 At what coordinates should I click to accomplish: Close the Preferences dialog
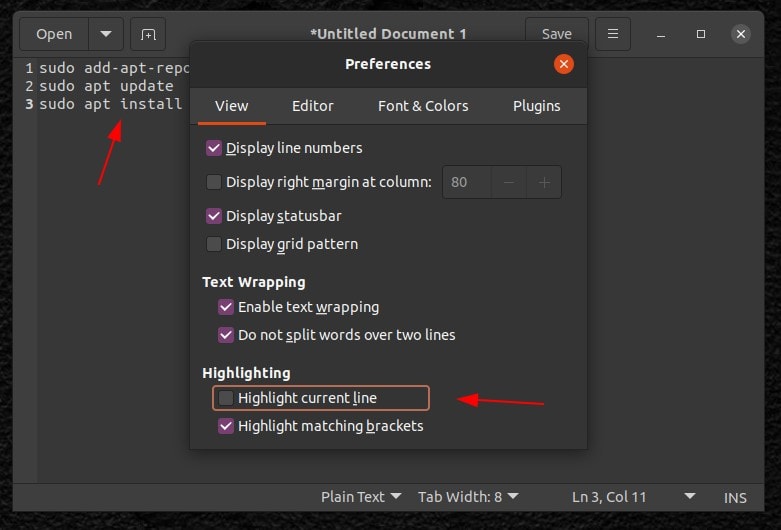coord(564,64)
